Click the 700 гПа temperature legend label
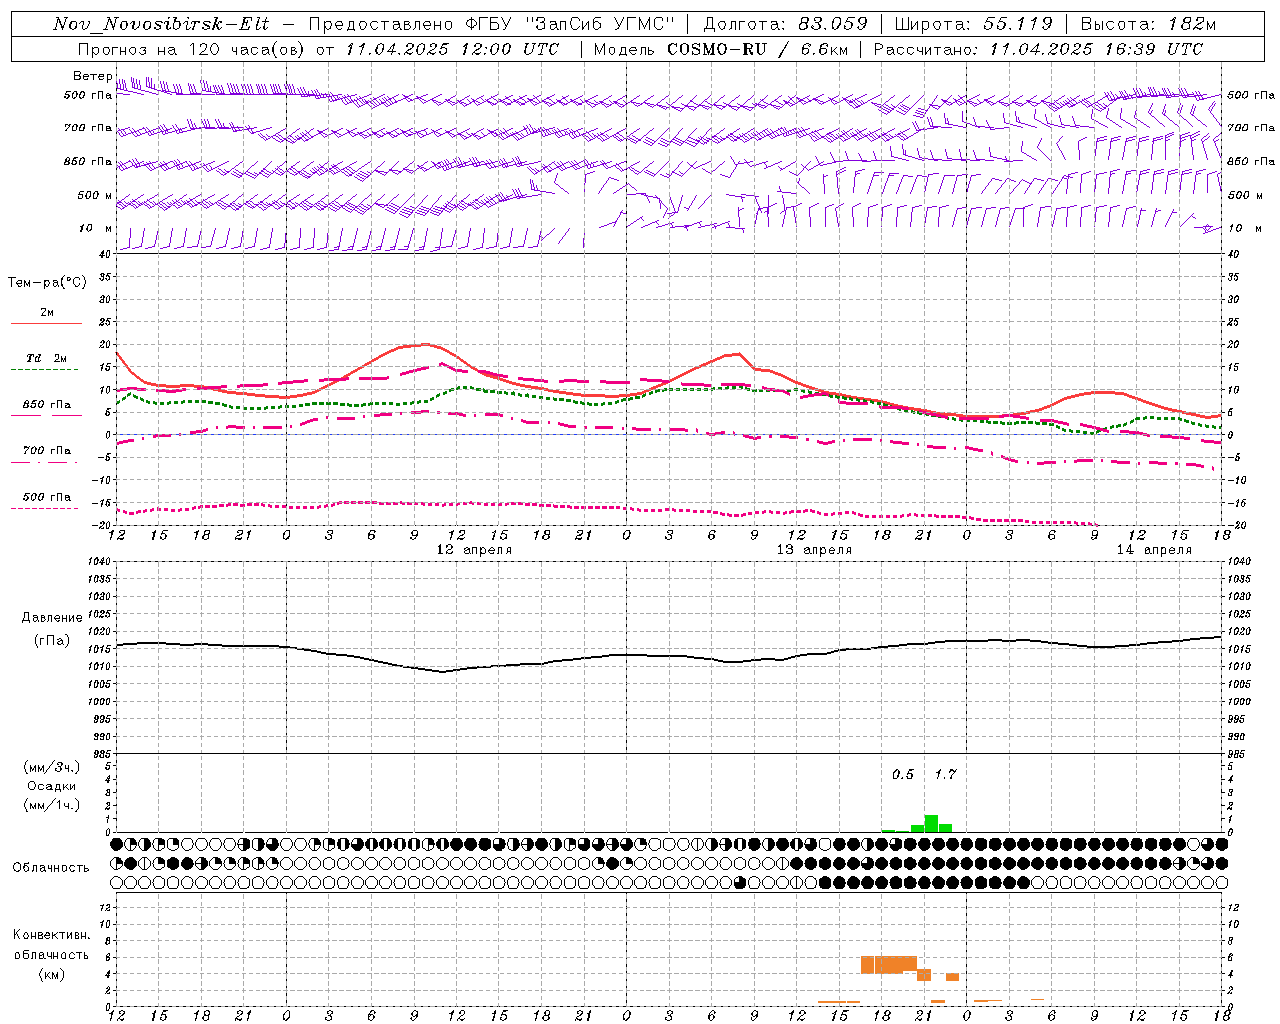 click(x=47, y=451)
